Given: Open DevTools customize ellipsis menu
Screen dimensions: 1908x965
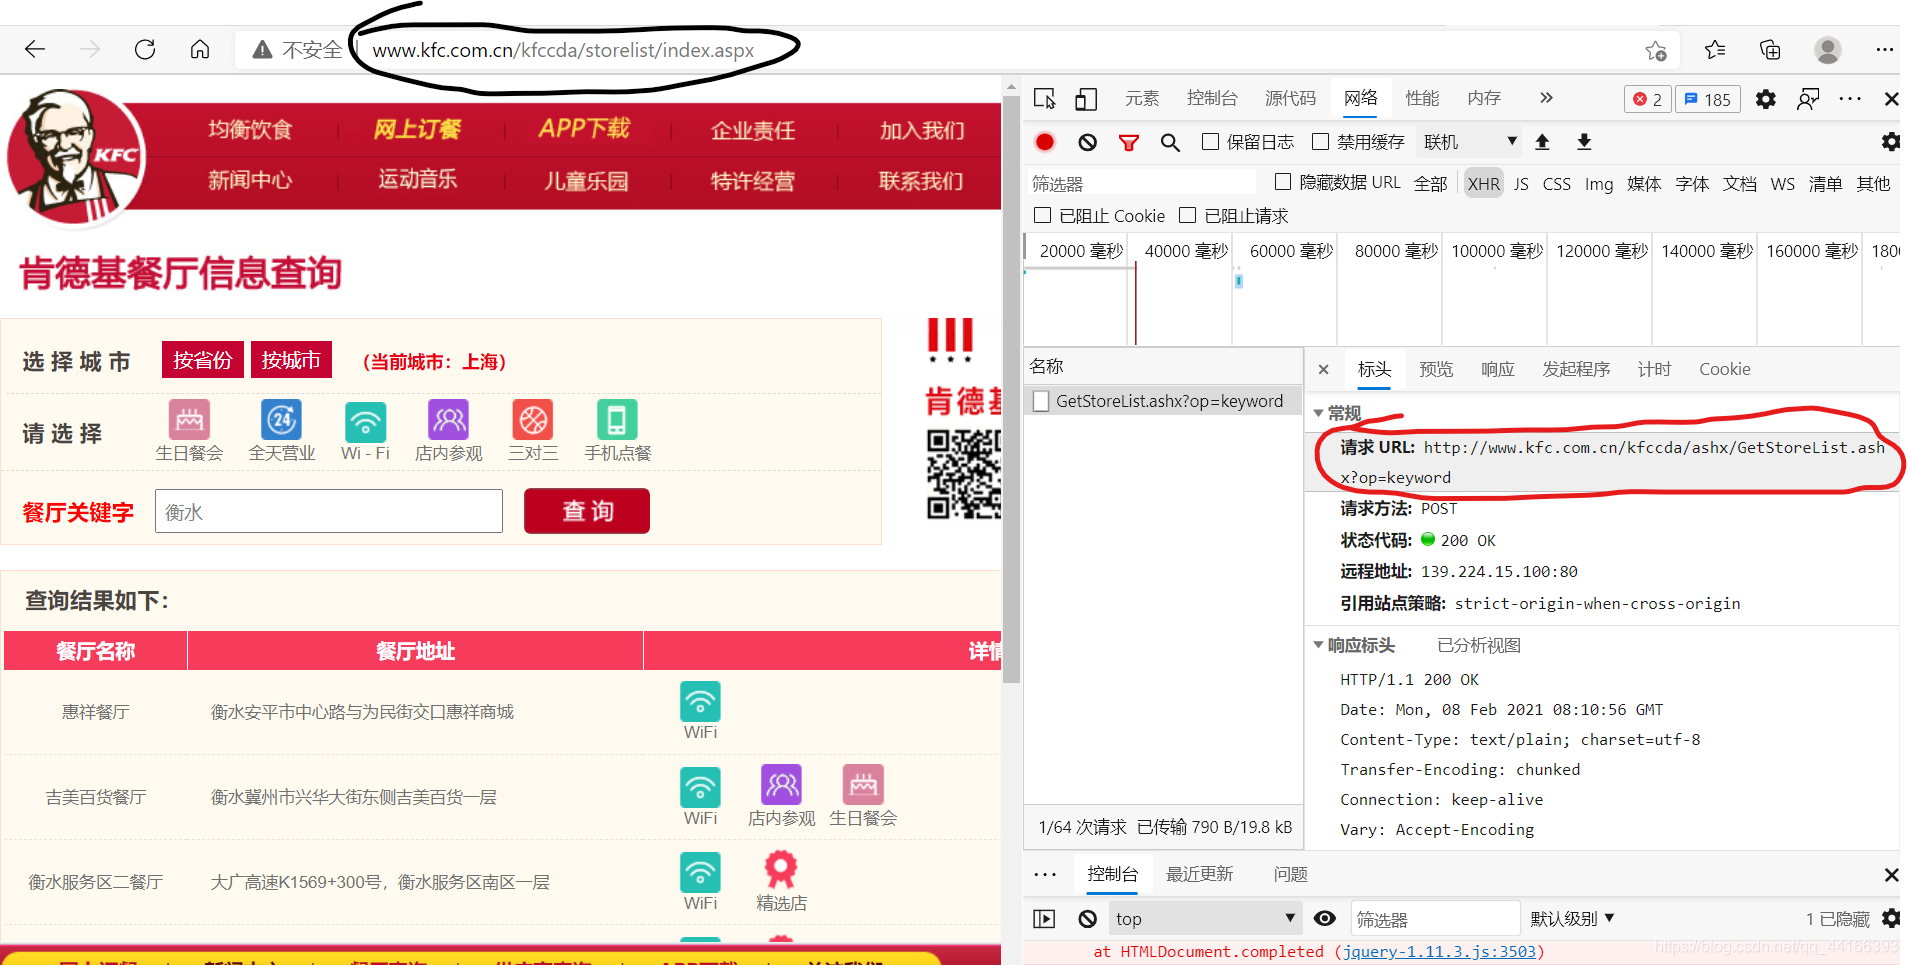Looking at the screenshot, I should click(x=1850, y=99).
